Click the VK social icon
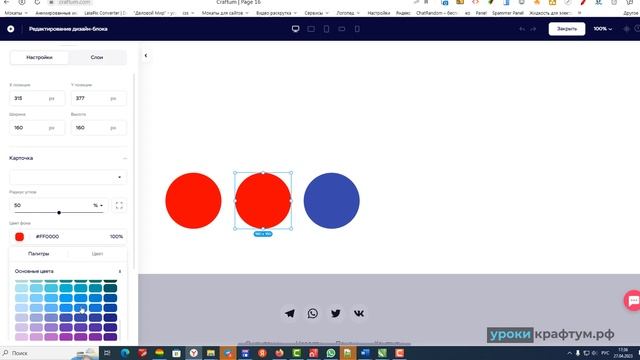This screenshot has width=640, height=360. pos(359,313)
